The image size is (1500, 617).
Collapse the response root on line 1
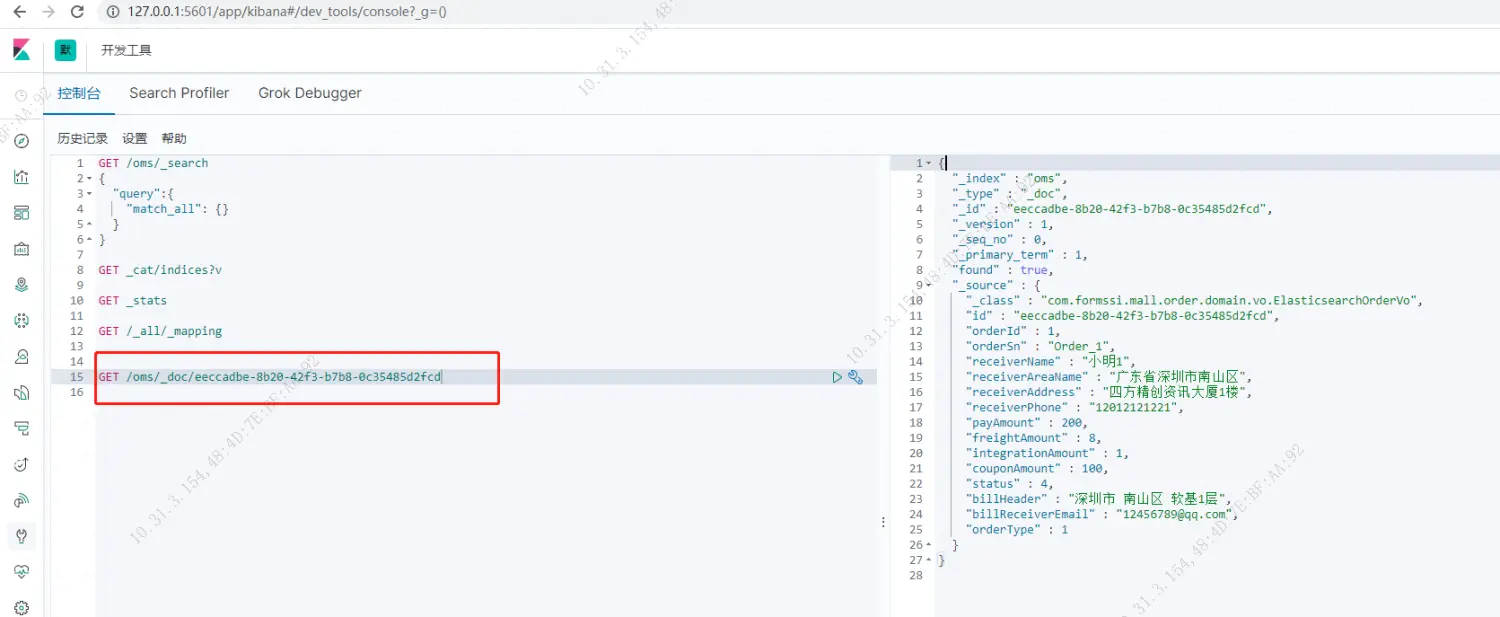point(929,163)
